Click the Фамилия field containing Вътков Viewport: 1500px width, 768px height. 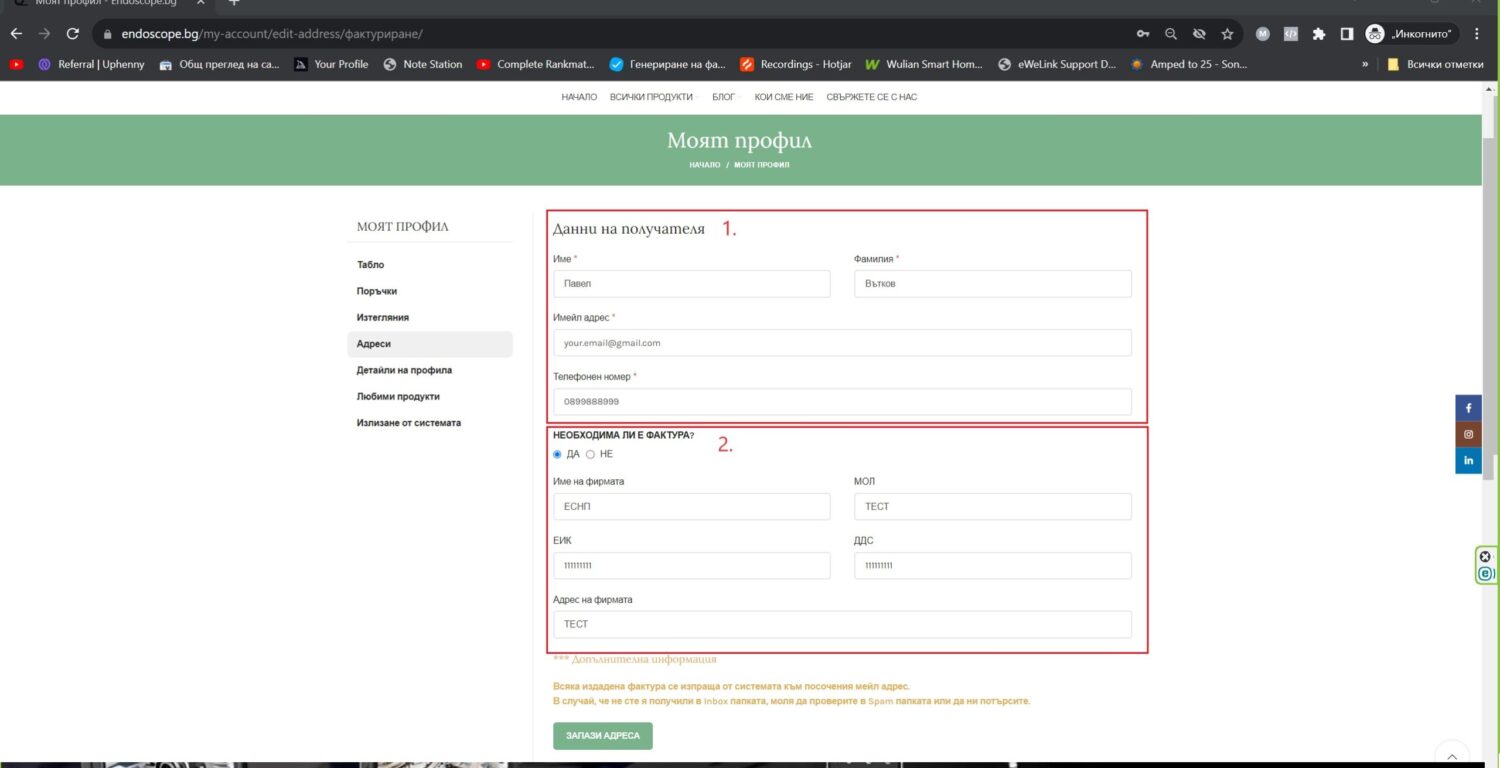coord(993,284)
